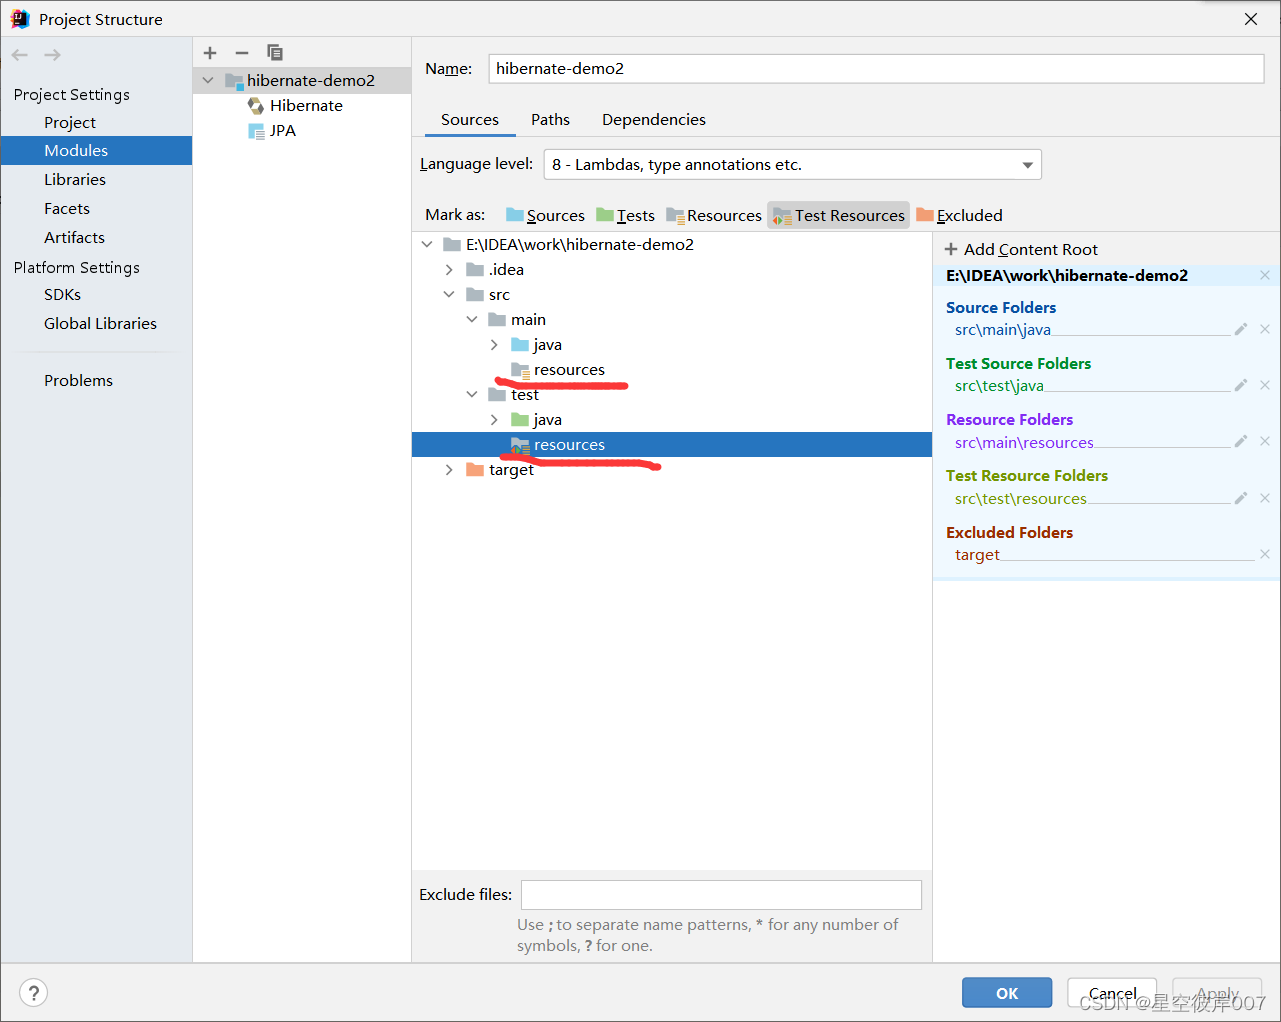1281x1022 pixels.
Task: Expand the target folder
Action: click(x=449, y=469)
